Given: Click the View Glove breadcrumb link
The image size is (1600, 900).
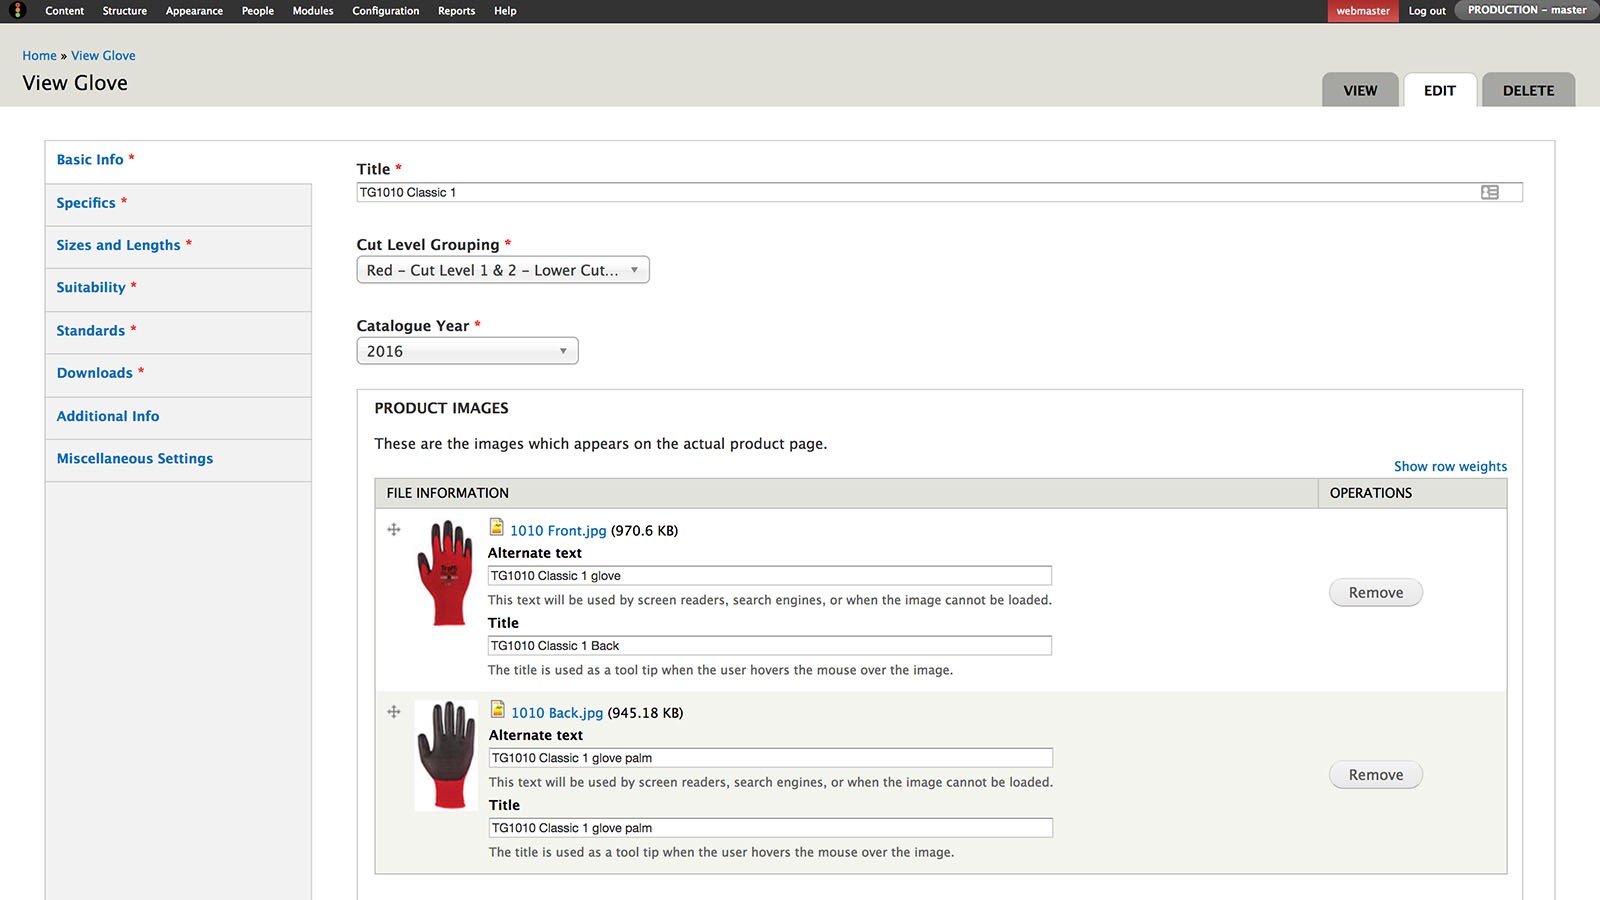Looking at the screenshot, I should tap(103, 56).
